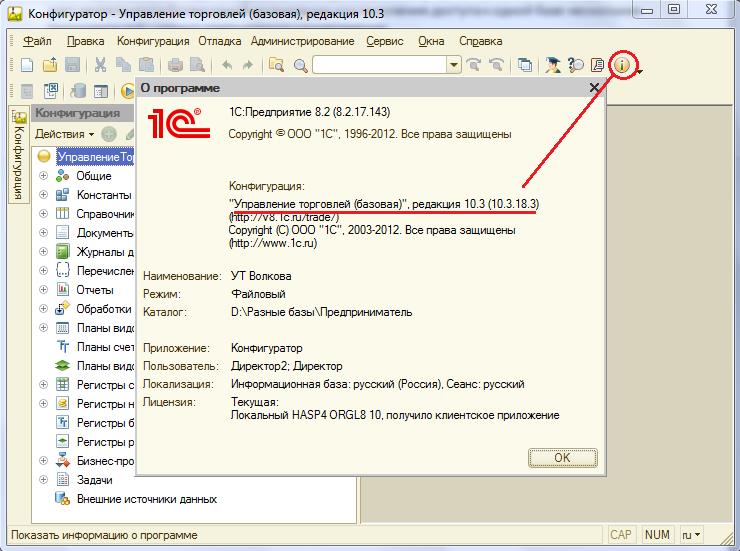740x551 pixels.
Task: Open the toolbar options arrow after info icon
Action: [x=640, y=72]
